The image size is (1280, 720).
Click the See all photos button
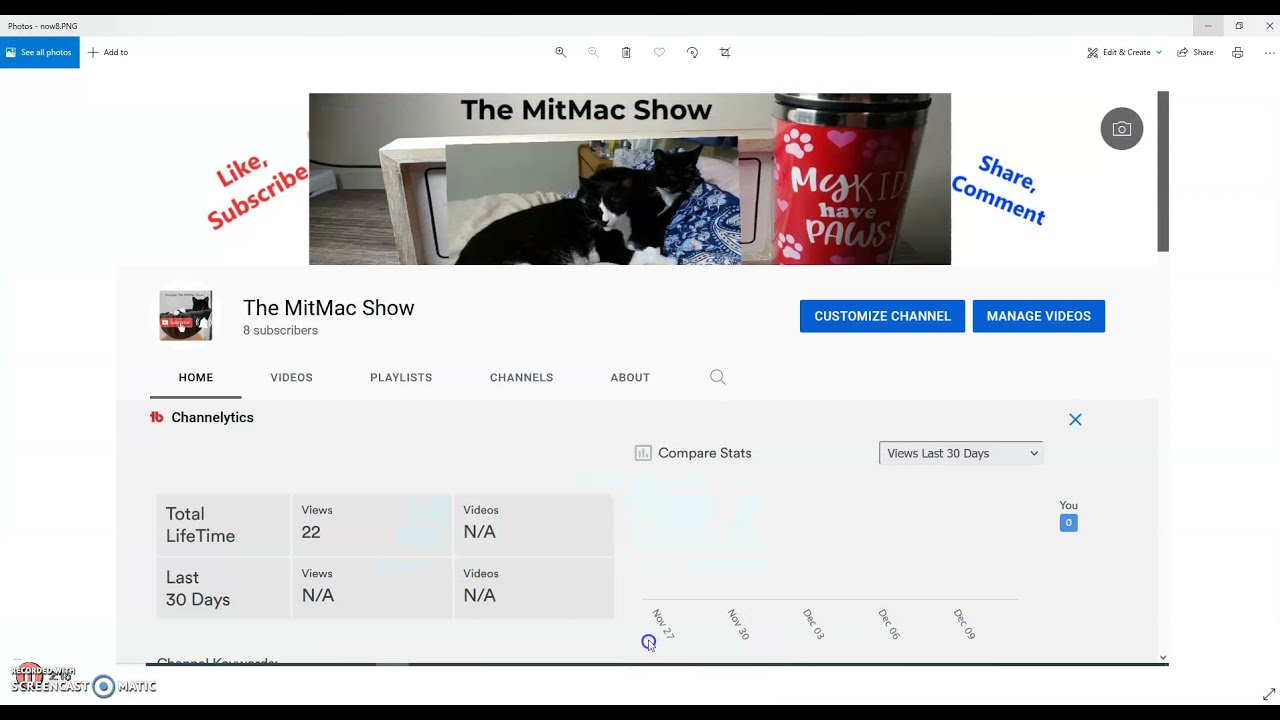(40, 52)
